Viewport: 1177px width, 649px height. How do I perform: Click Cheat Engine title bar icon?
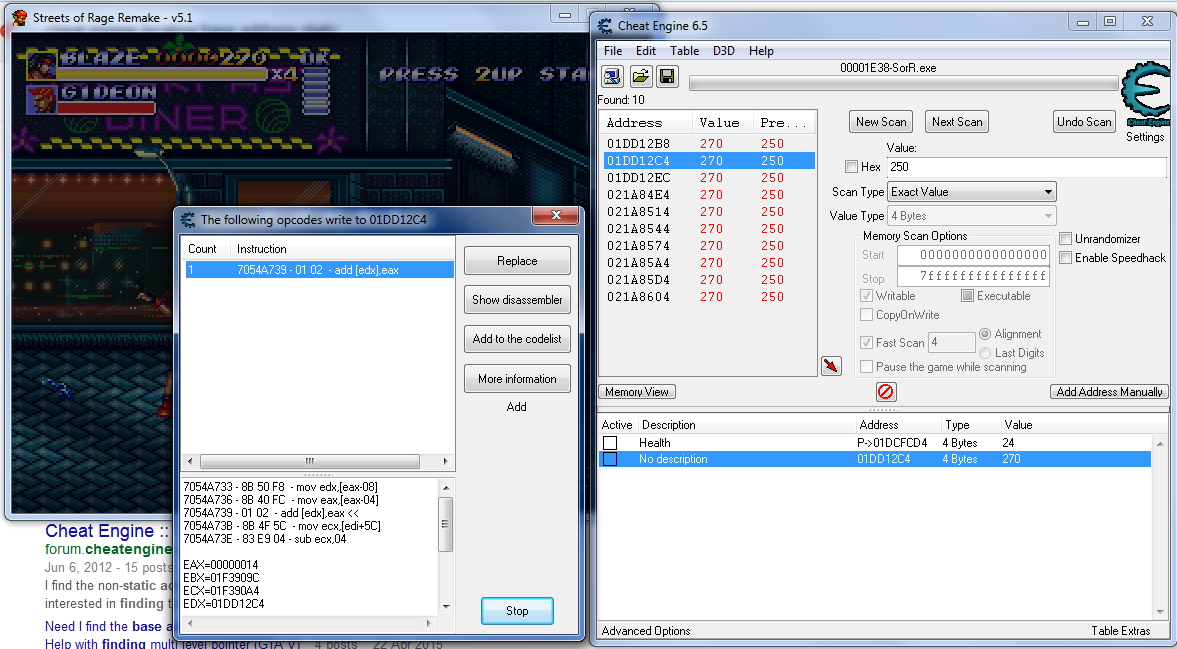pyautogui.click(x=606, y=25)
